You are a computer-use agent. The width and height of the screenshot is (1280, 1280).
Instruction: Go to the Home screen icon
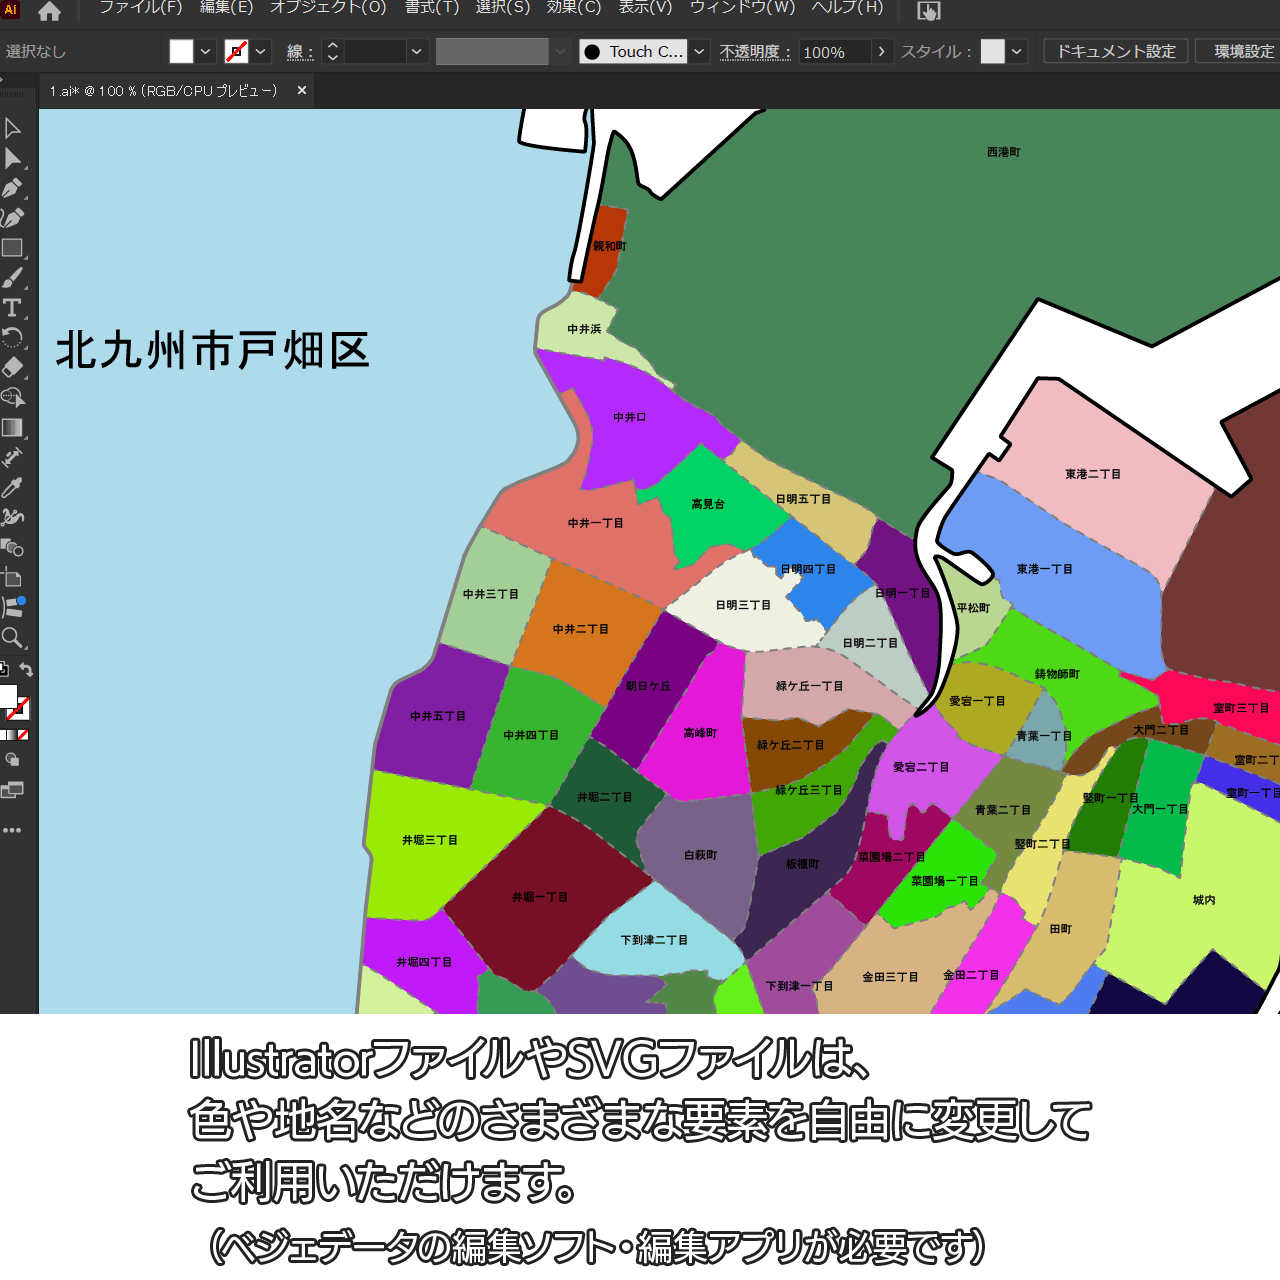click(49, 12)
